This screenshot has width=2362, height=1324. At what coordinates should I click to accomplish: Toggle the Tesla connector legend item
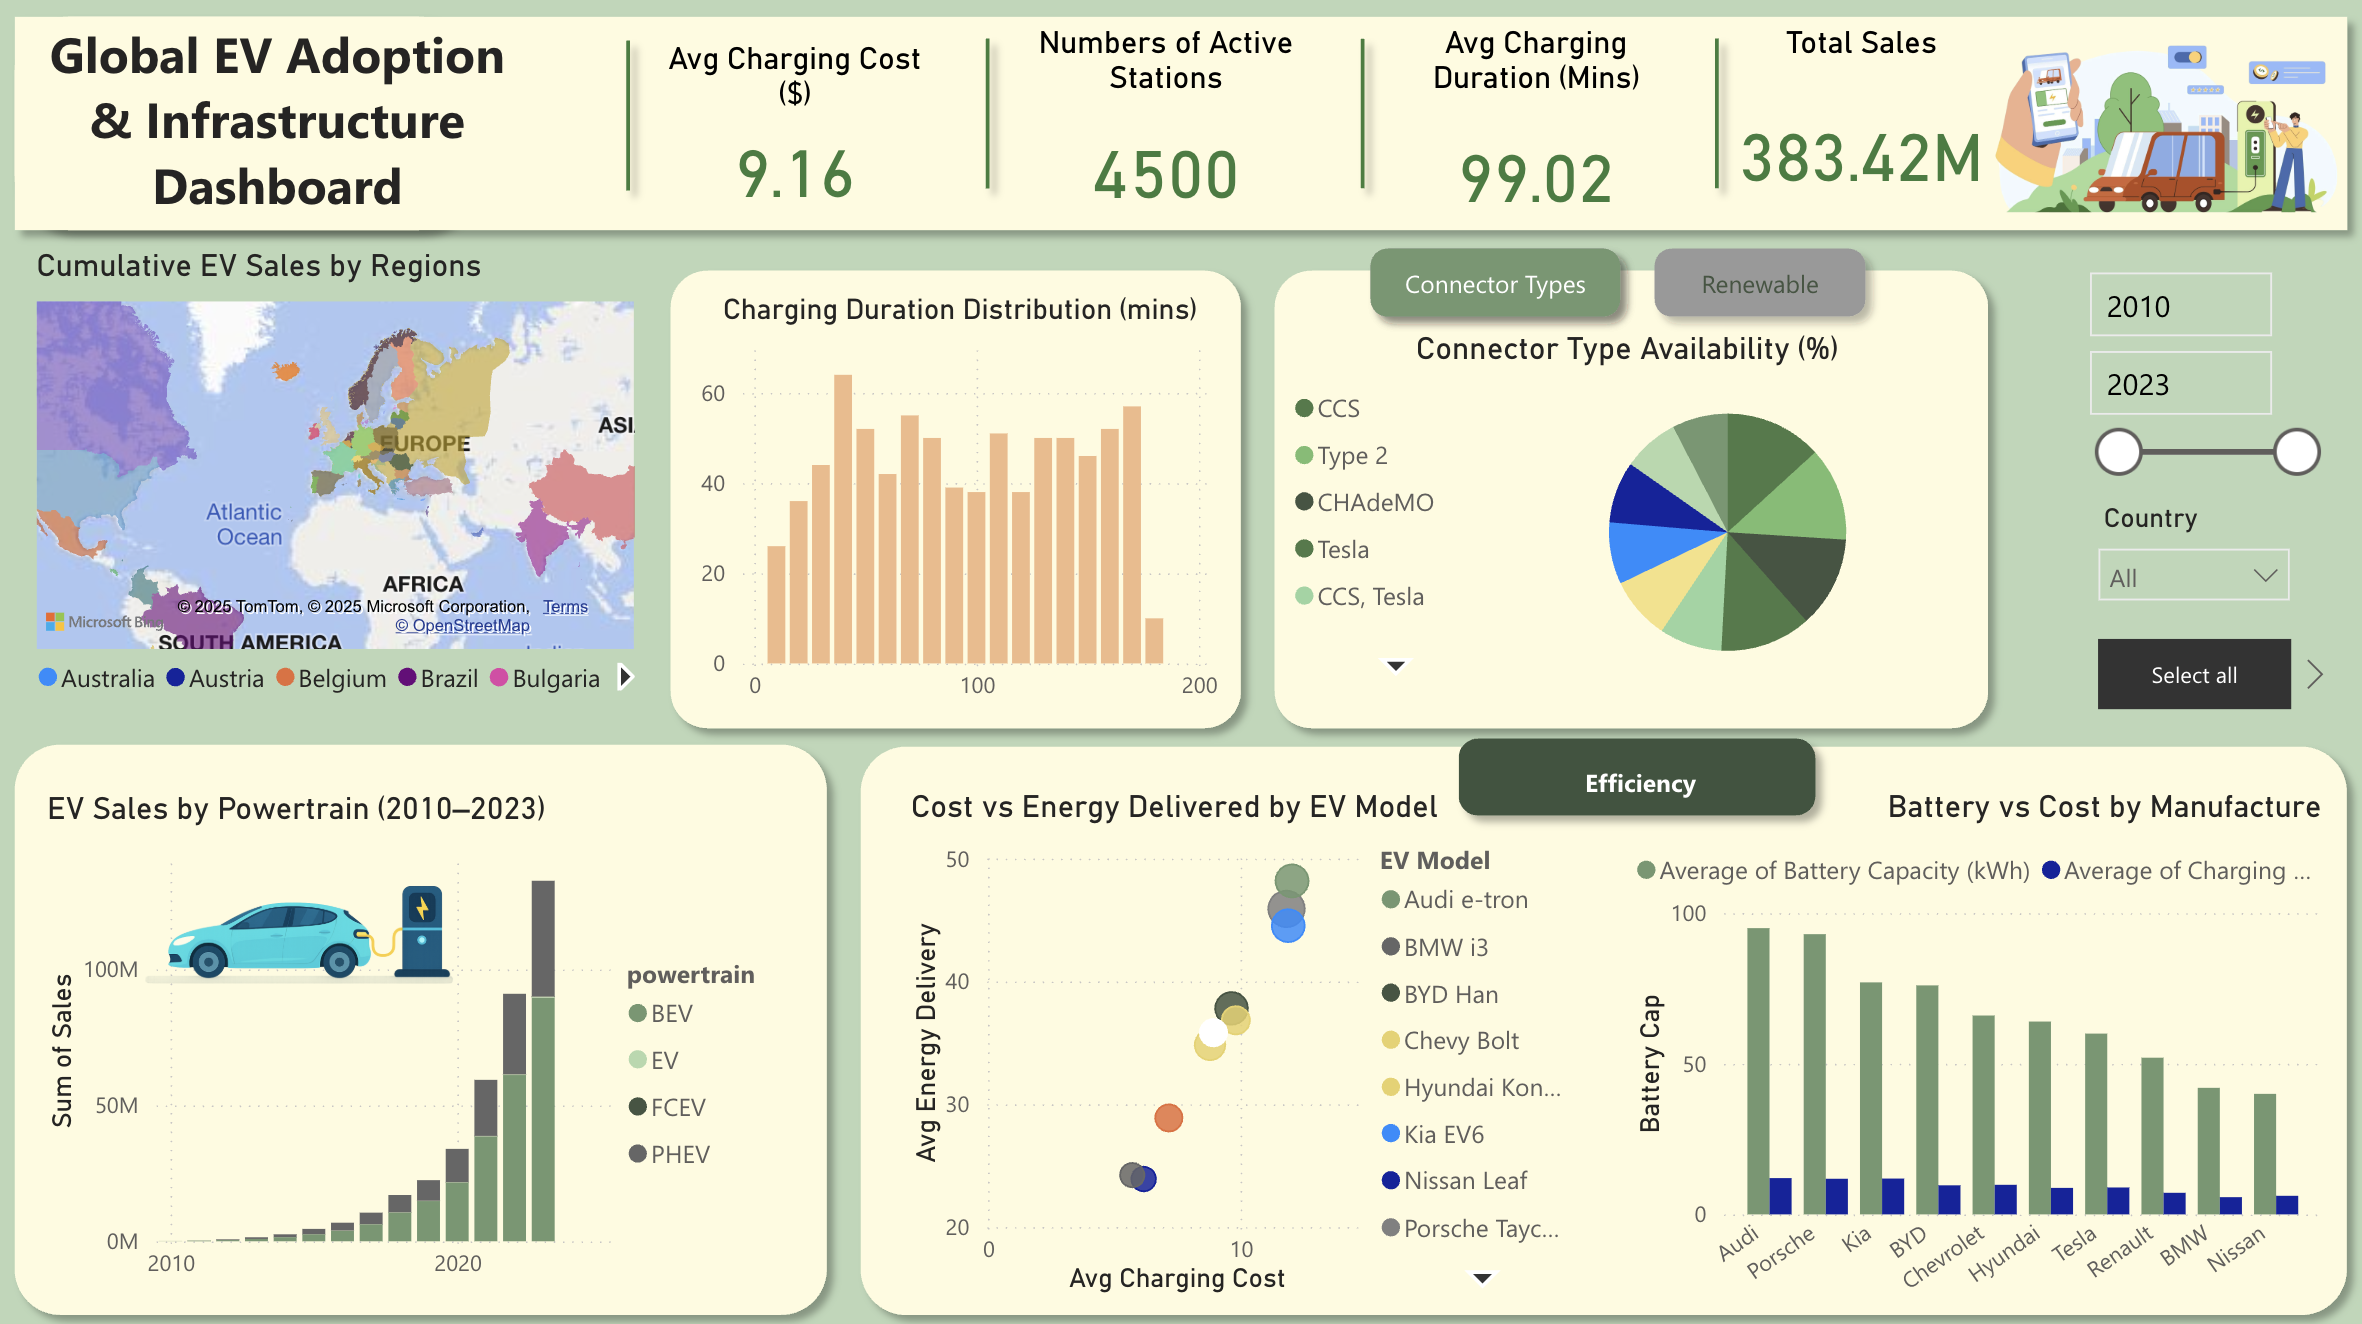point(1342,549)
